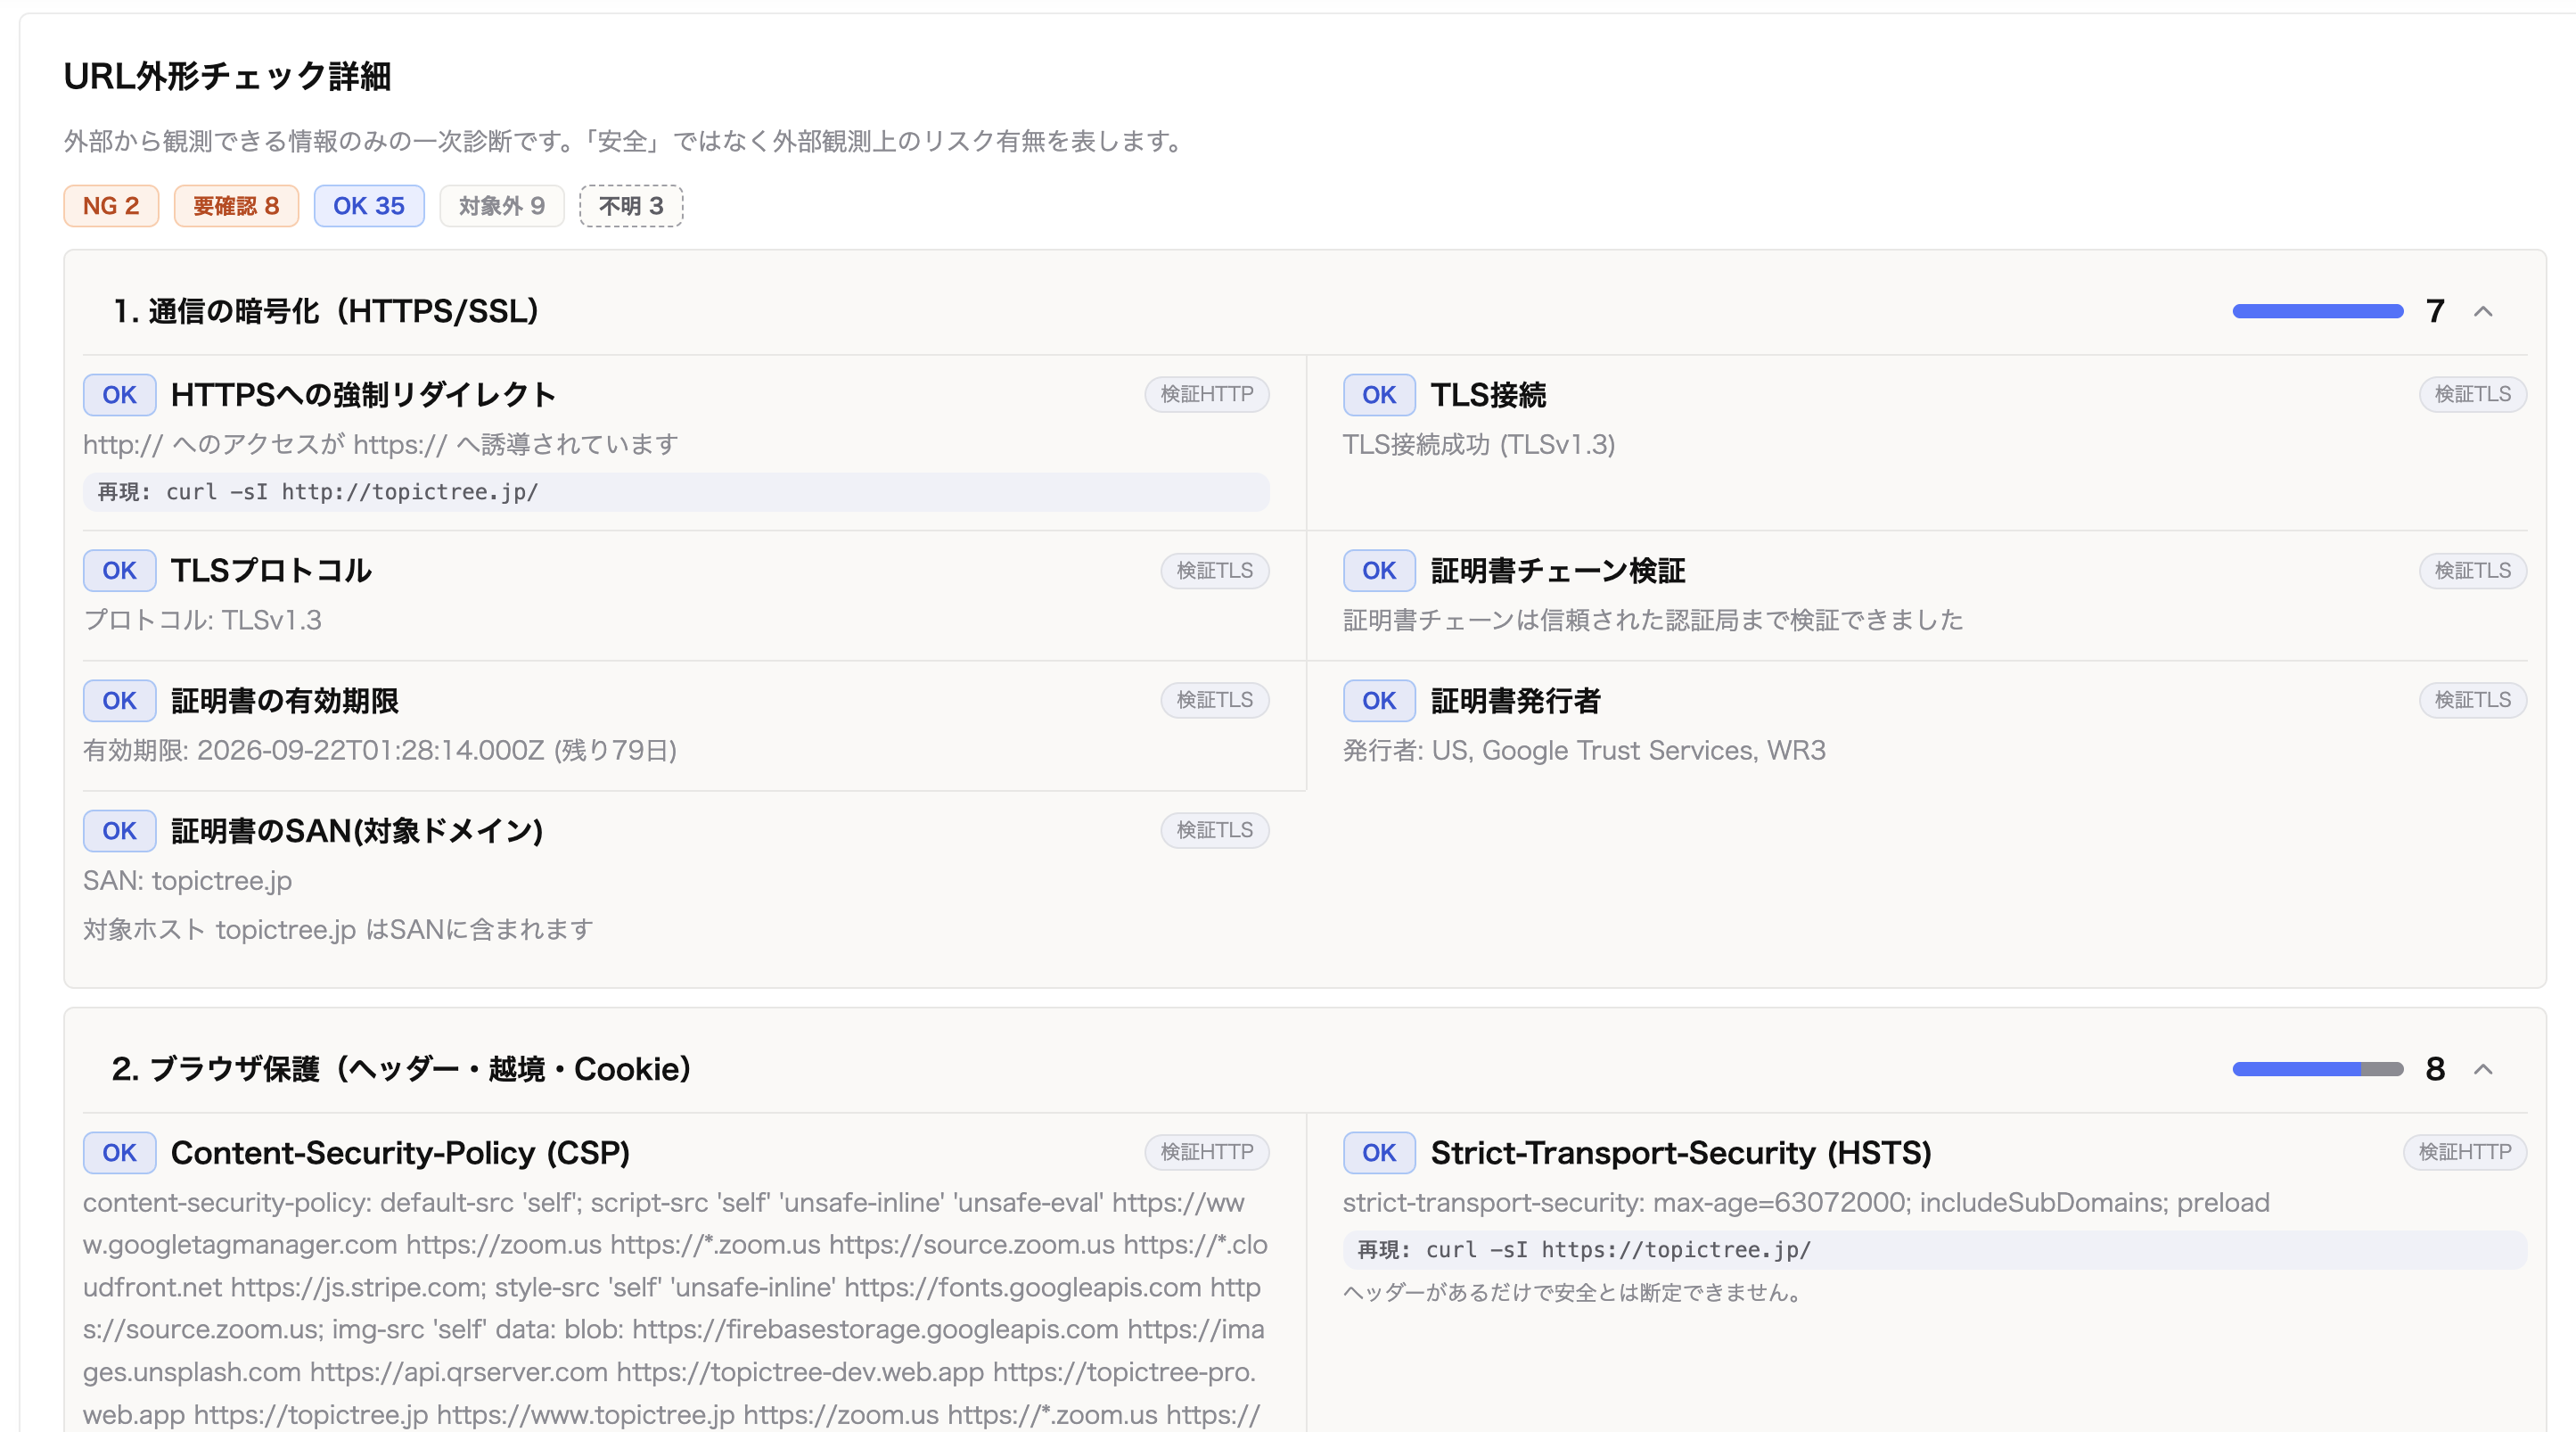Click the OK badge beside 証明書のSAN
The image size is (2576, 1432).
[119, 831]
